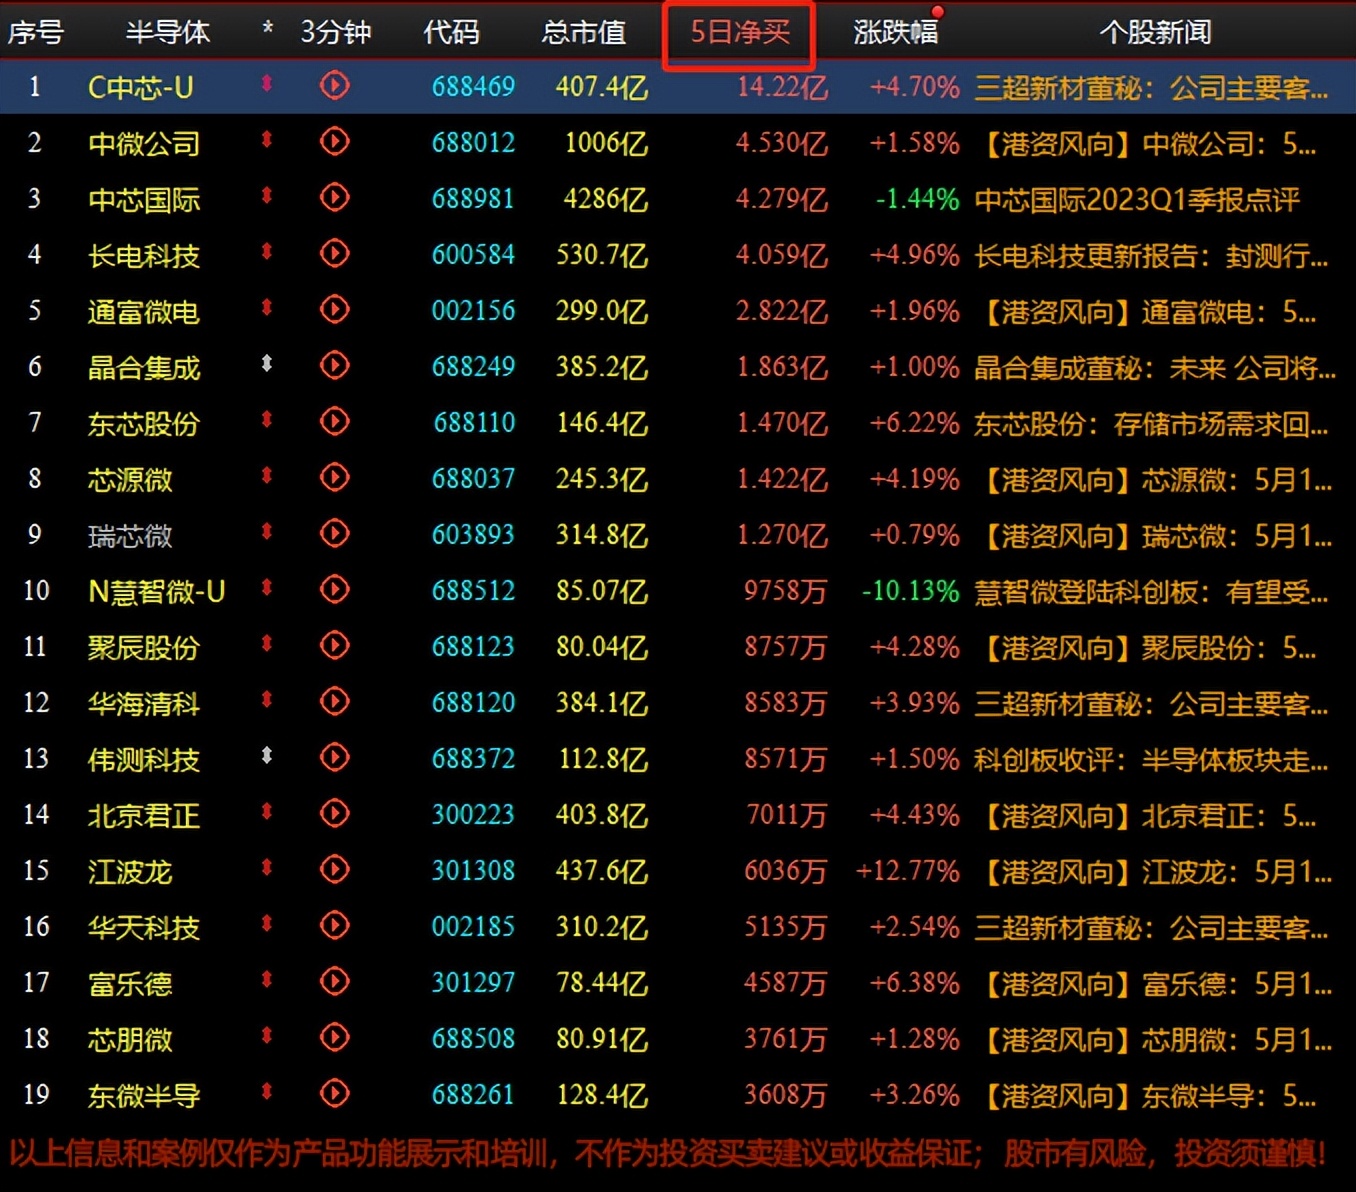Select the red marker icon next to 中芯国际
This screenshot has height=1192, width=1356.
[x=267, y=196]
